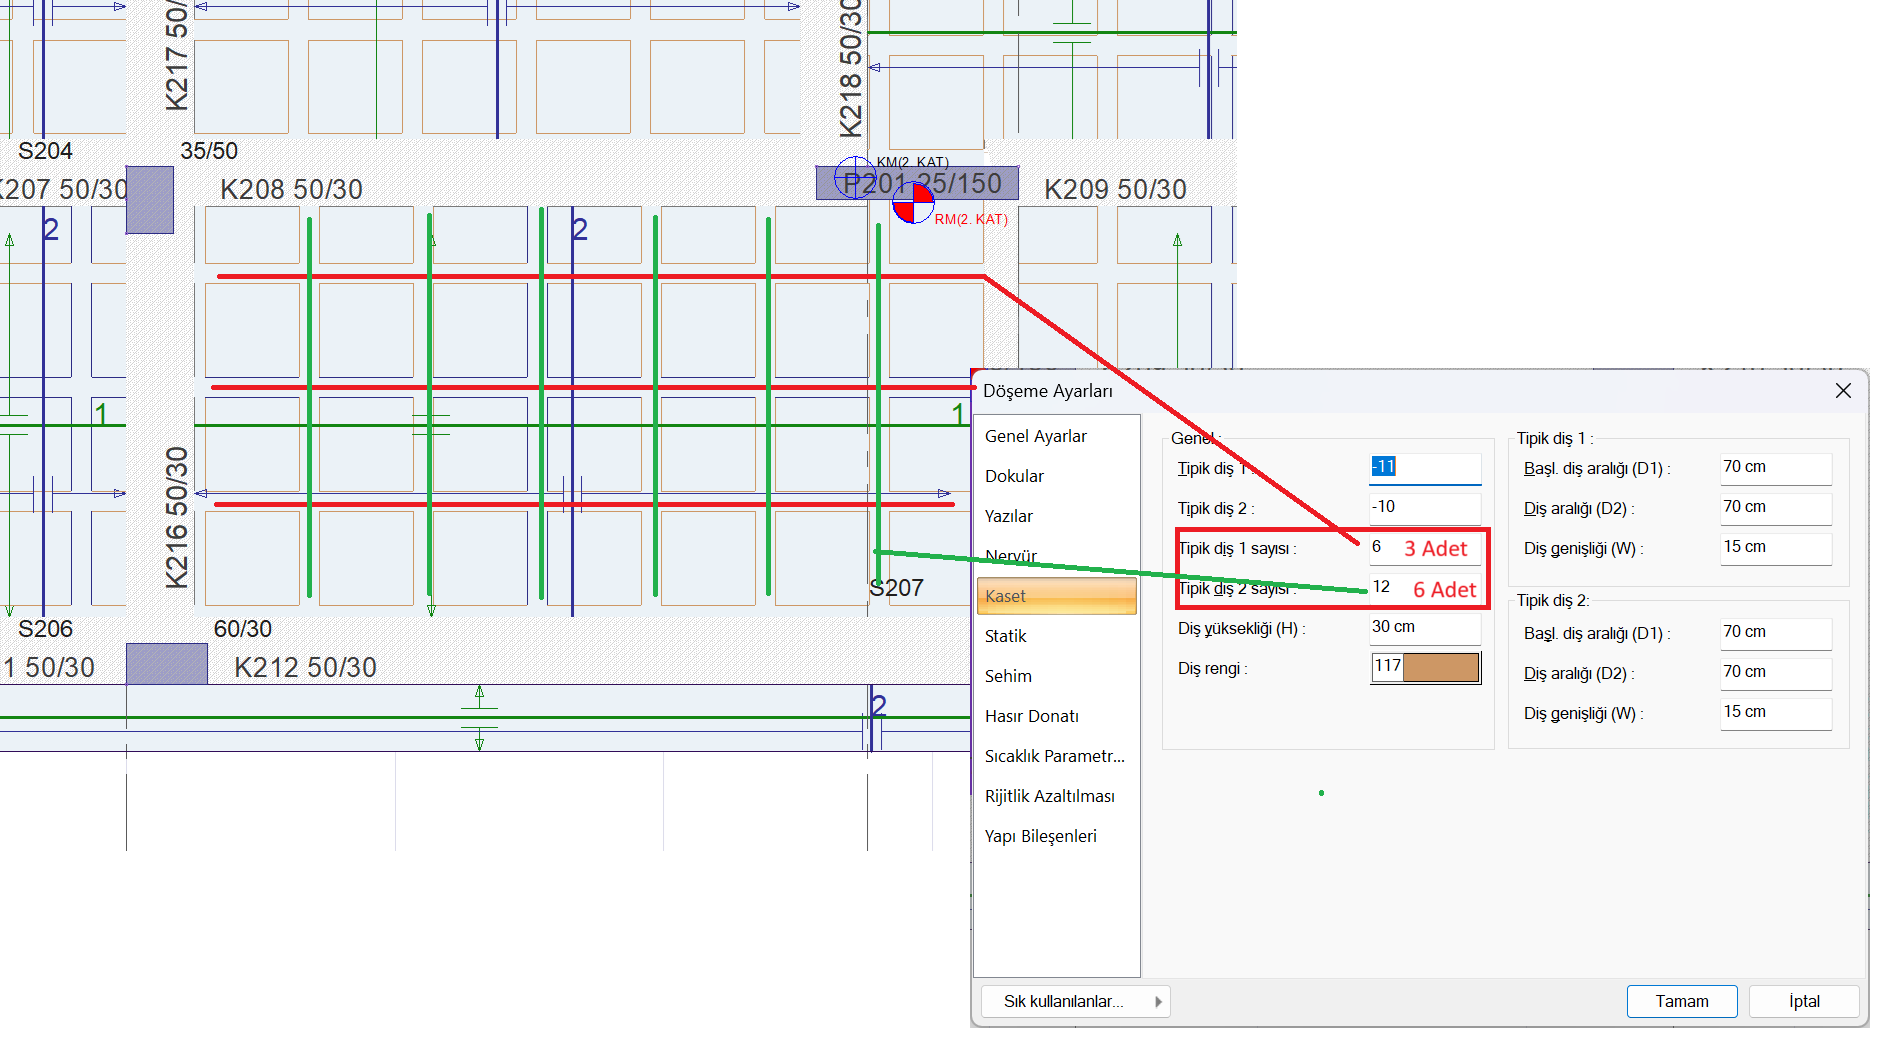Select the K208 50/30 beam label

291,189
